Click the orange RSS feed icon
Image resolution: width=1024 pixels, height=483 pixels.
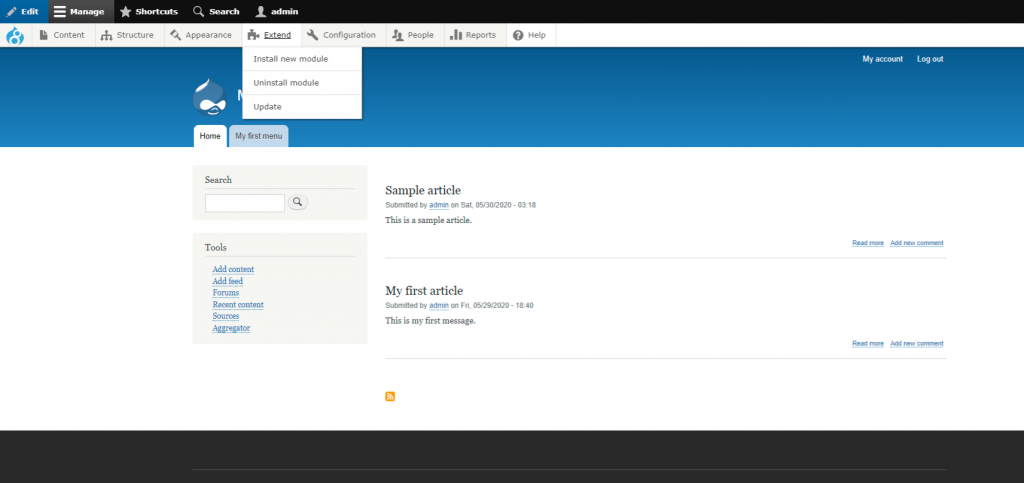(390, 397)
